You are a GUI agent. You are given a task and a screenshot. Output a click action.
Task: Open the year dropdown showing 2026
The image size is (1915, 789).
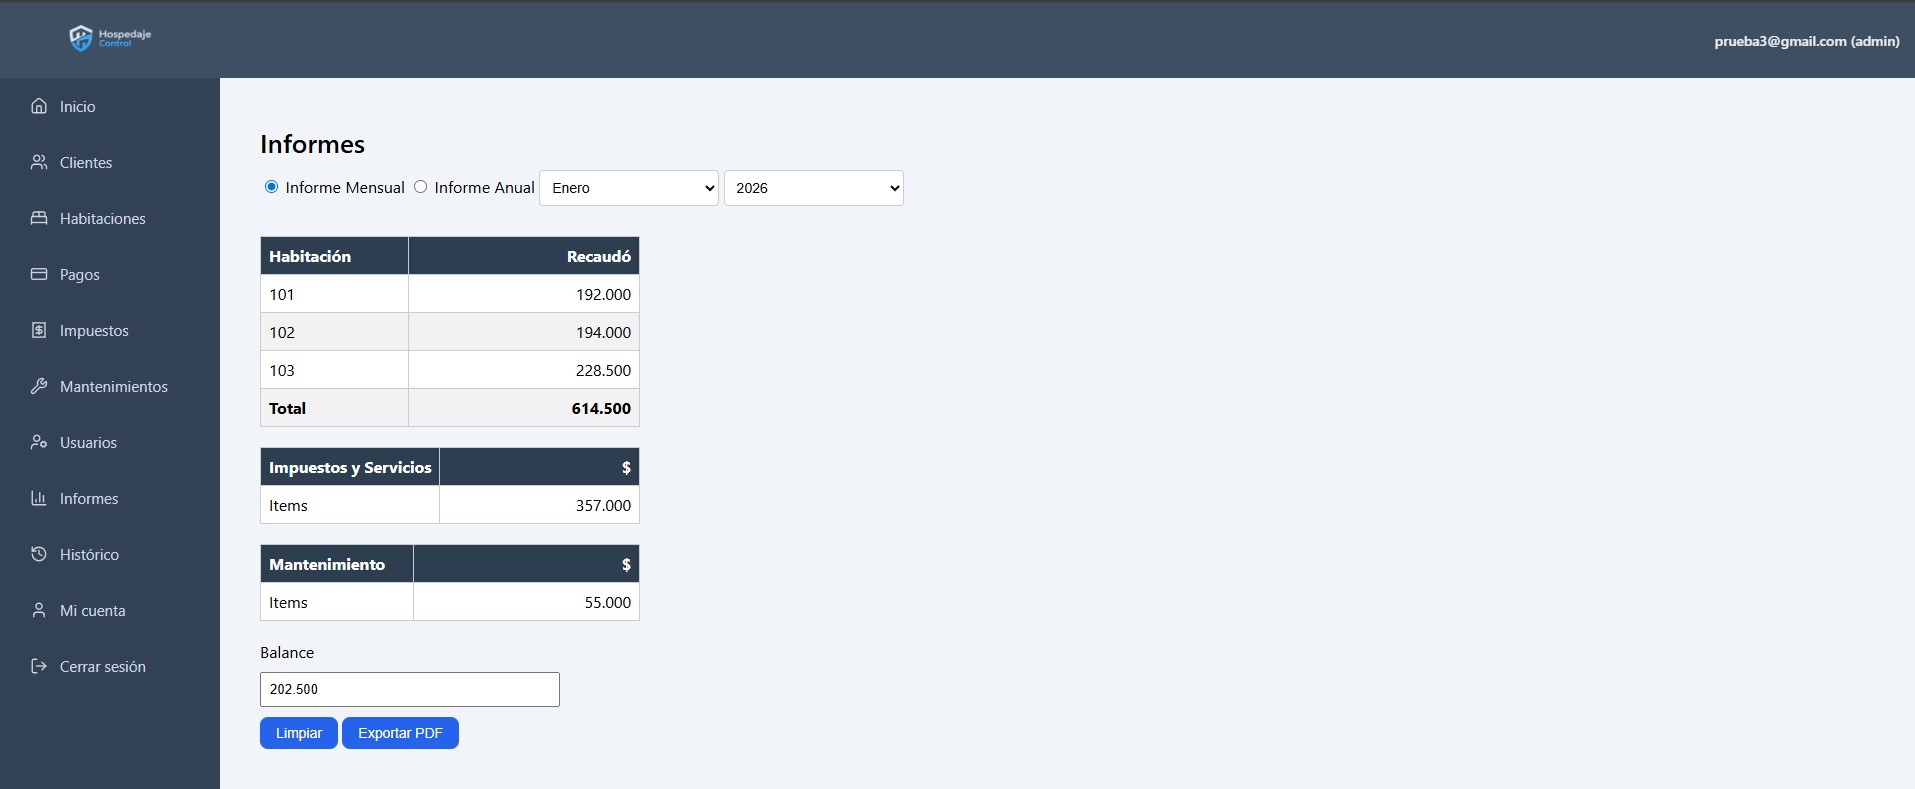813,188
